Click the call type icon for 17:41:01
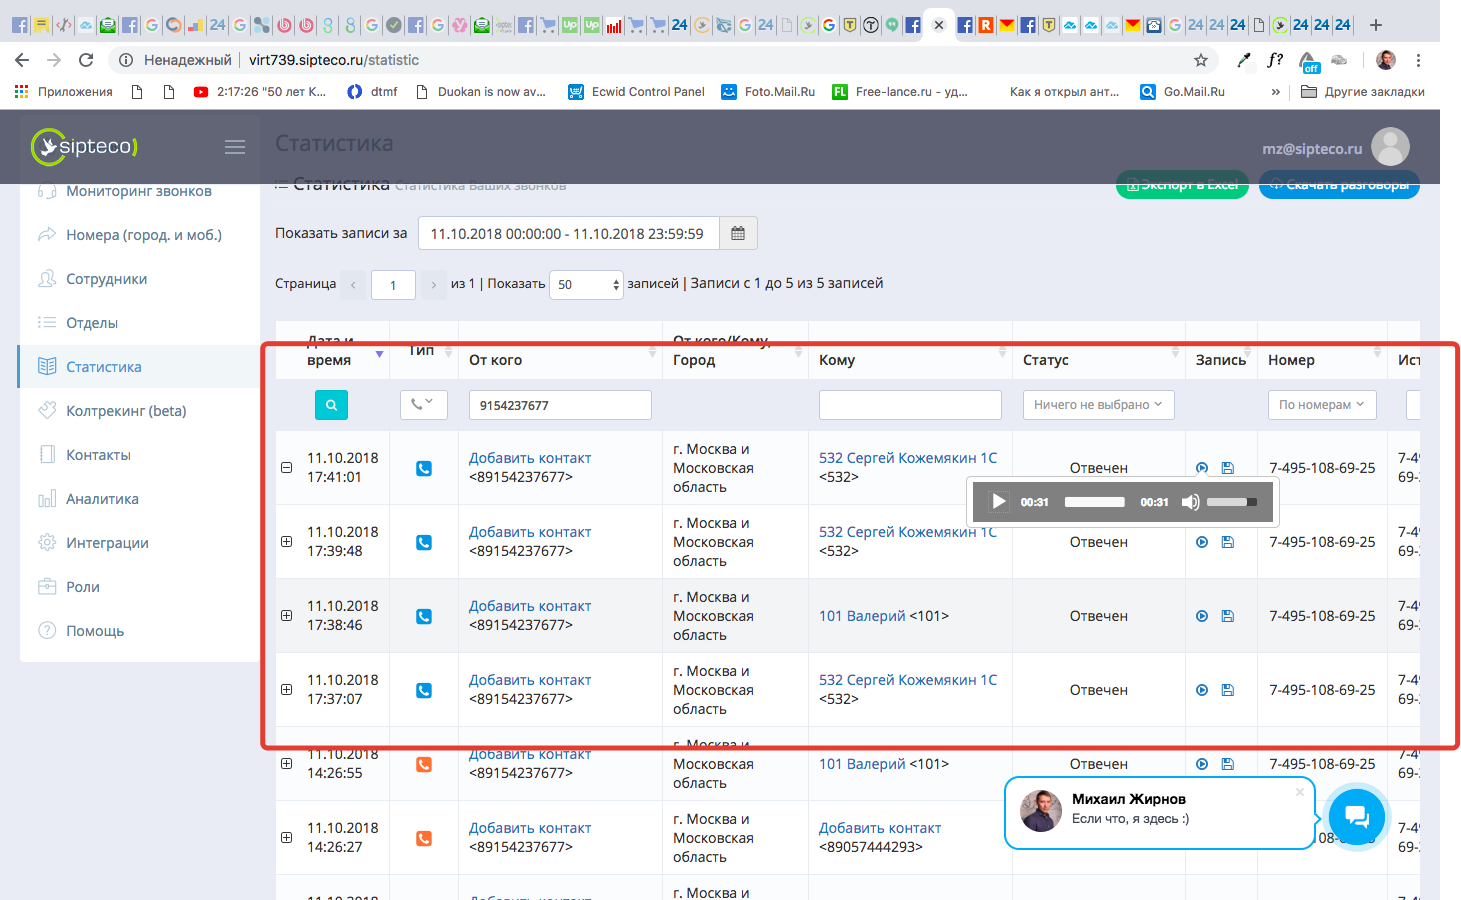Image resolution: width=1461 pixels, height=900 pixels. coord(424,468)
